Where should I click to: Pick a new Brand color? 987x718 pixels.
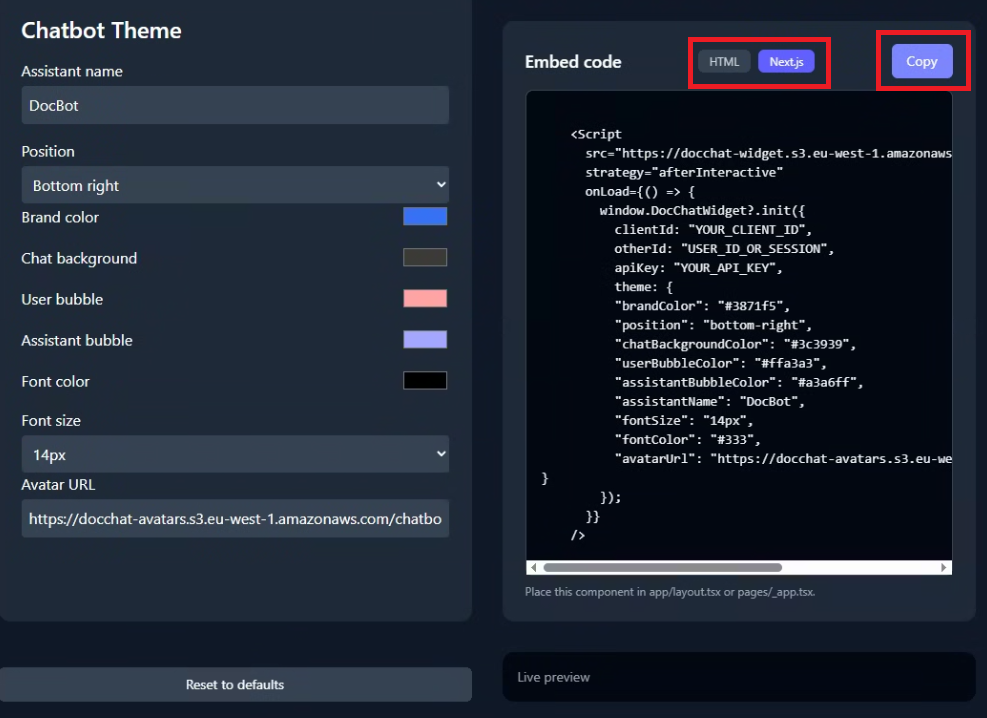(425, 216)
